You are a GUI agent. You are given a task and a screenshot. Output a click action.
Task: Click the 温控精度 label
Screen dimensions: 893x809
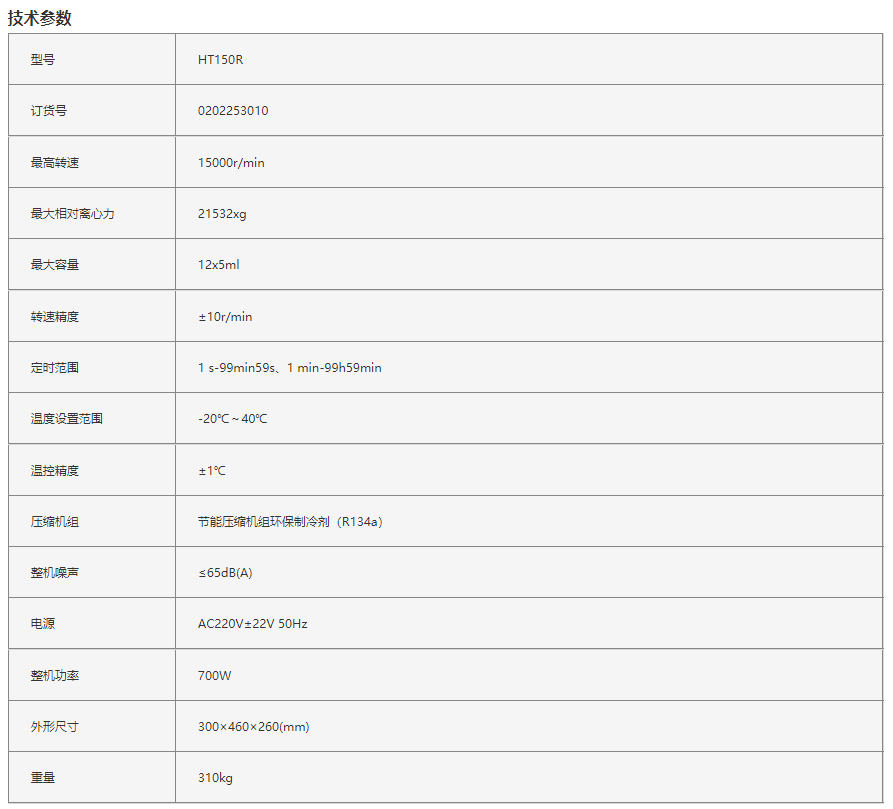[x=55, y=471]
